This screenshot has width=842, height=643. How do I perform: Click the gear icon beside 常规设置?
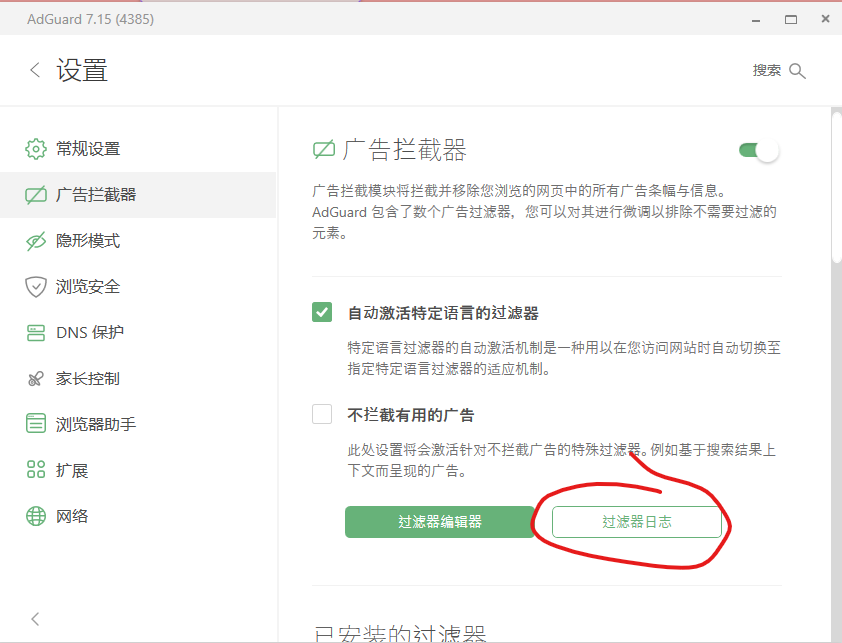click(x=35, y=149)
